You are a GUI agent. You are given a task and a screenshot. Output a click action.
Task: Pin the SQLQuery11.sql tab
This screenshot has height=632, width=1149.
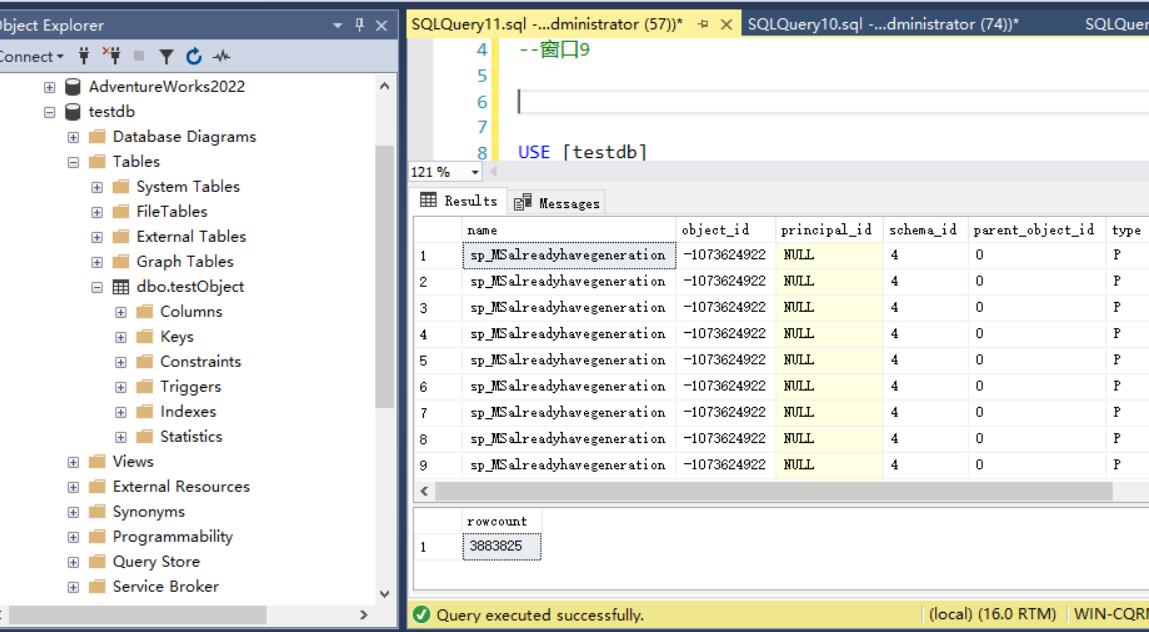[703, 24]
